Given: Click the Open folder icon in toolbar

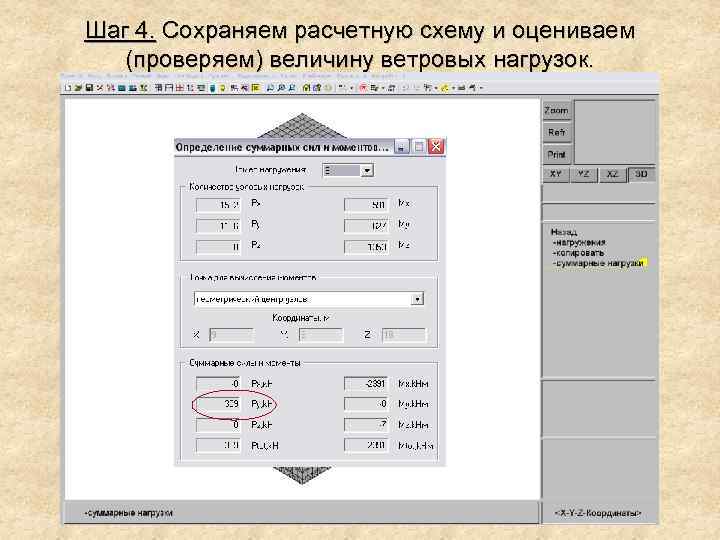Looking at the screenshot, I should 78,88.
